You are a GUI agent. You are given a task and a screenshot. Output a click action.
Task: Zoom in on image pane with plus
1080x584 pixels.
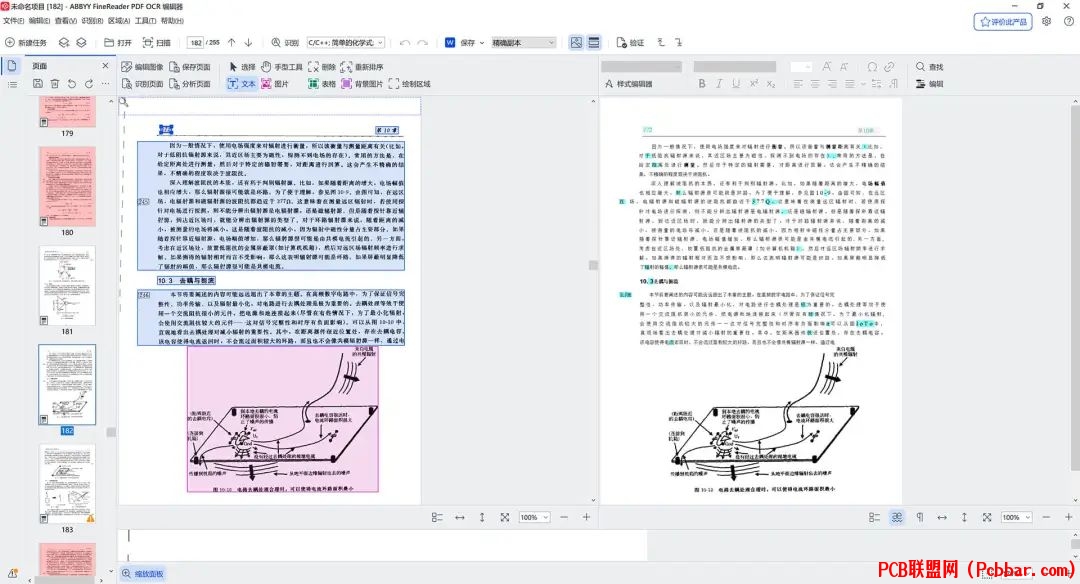click(x=586, y=517)
